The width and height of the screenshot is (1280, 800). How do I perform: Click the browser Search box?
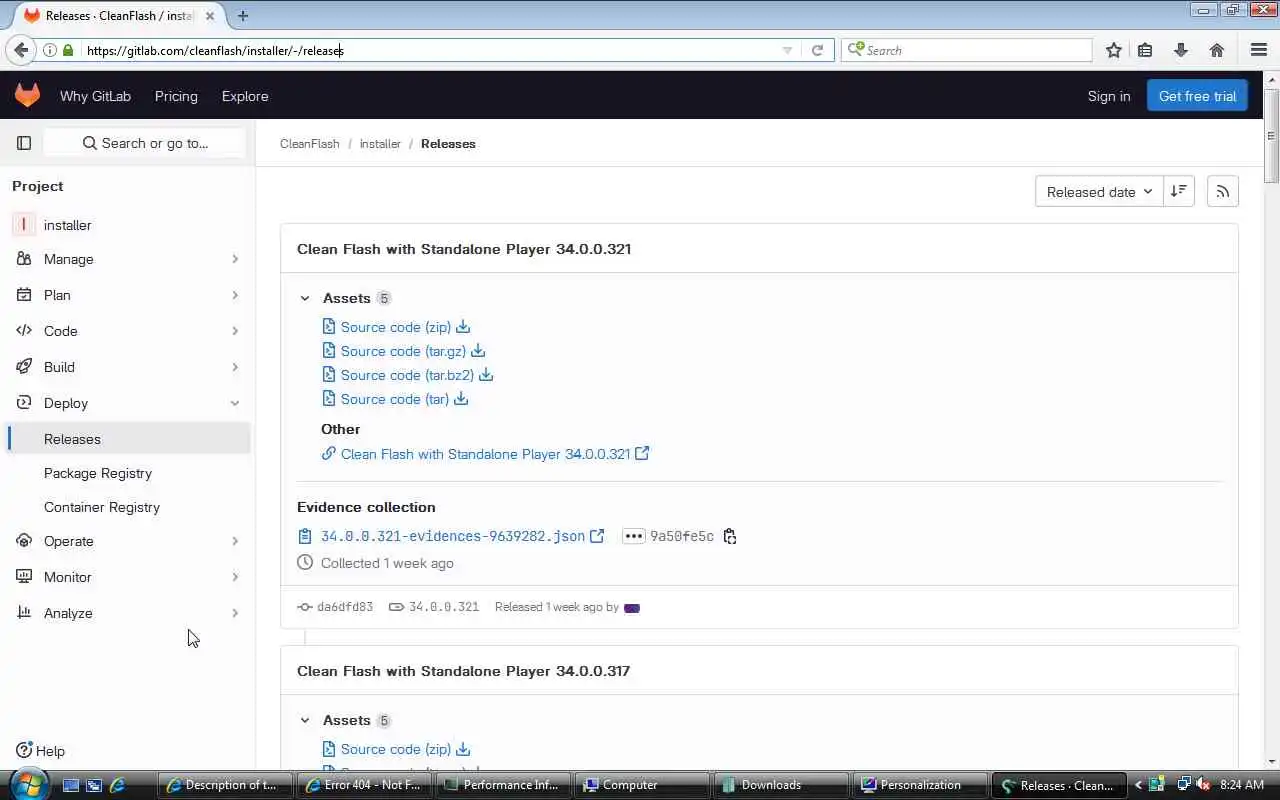tap(966, 50)
